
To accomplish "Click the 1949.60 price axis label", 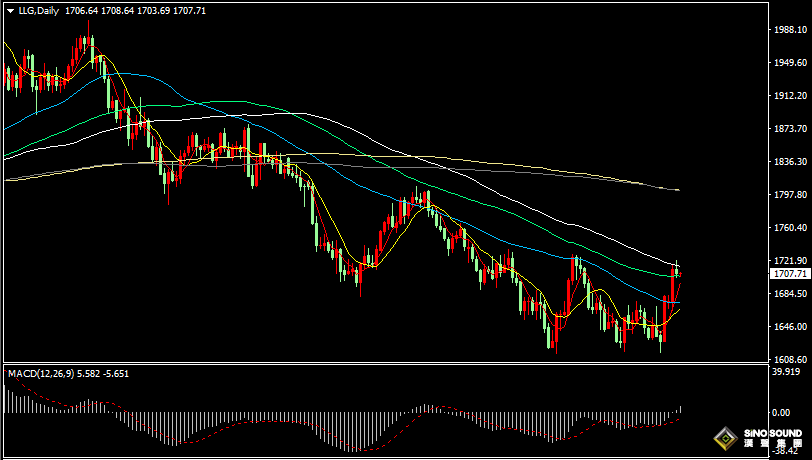I will click(x=789, y=63).
